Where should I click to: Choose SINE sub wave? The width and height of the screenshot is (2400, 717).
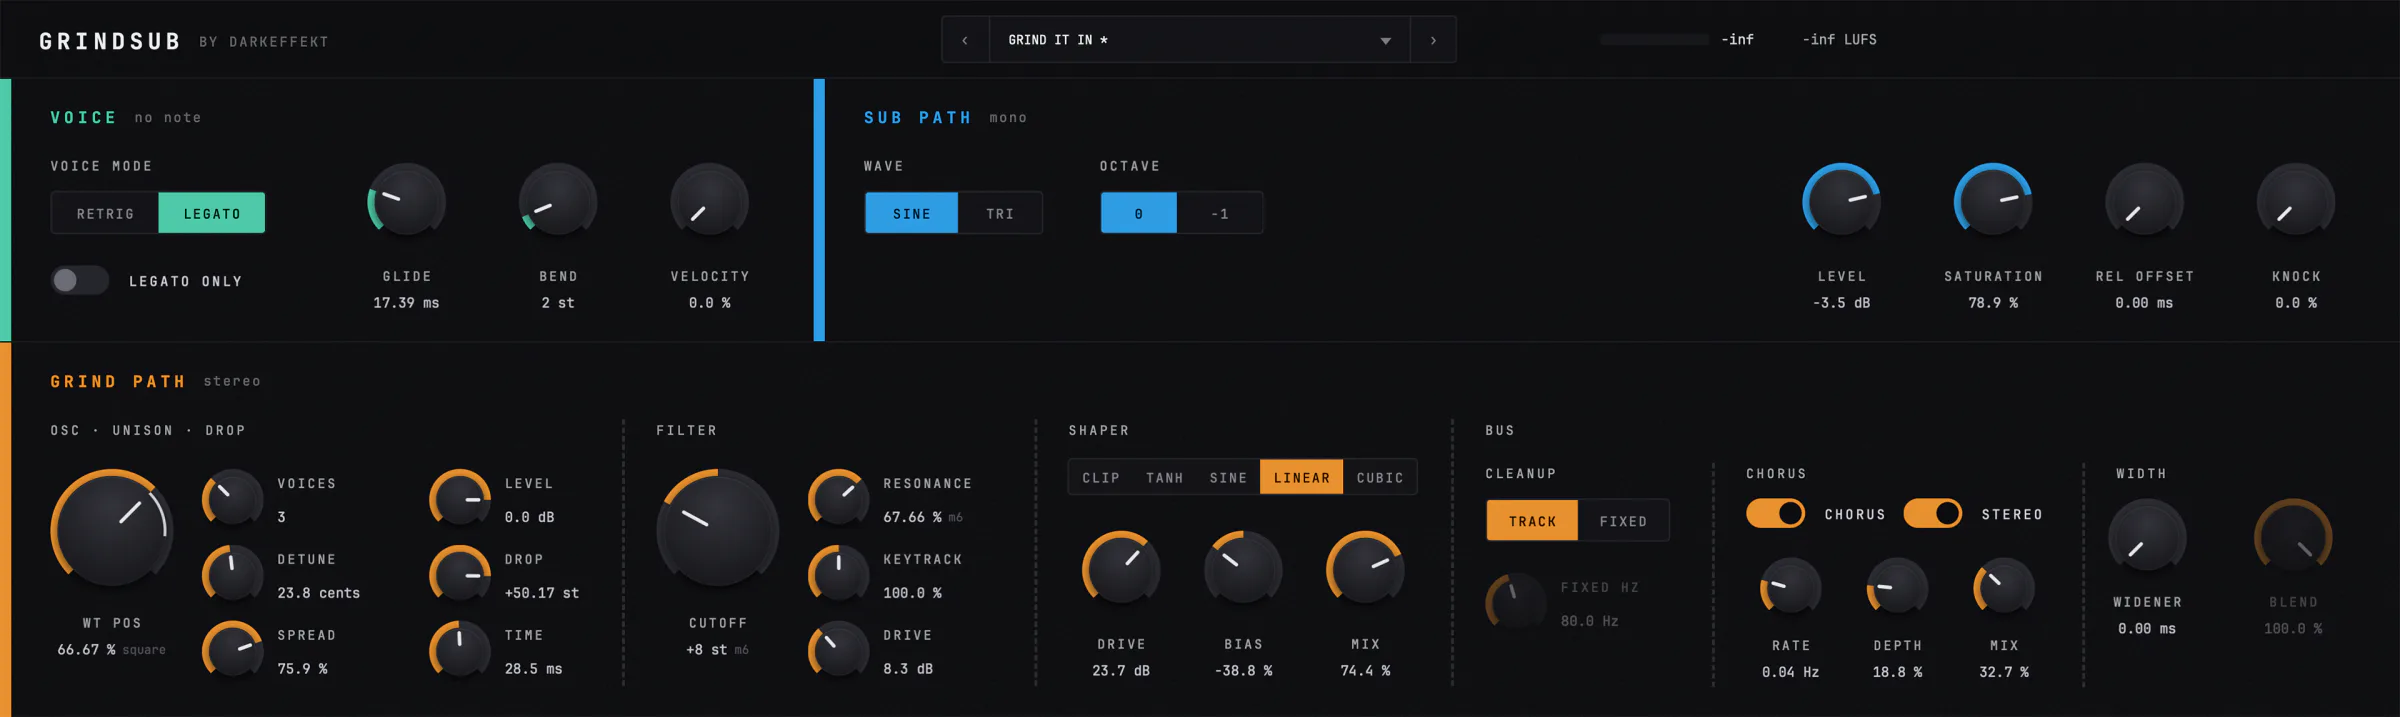(911, 213)
